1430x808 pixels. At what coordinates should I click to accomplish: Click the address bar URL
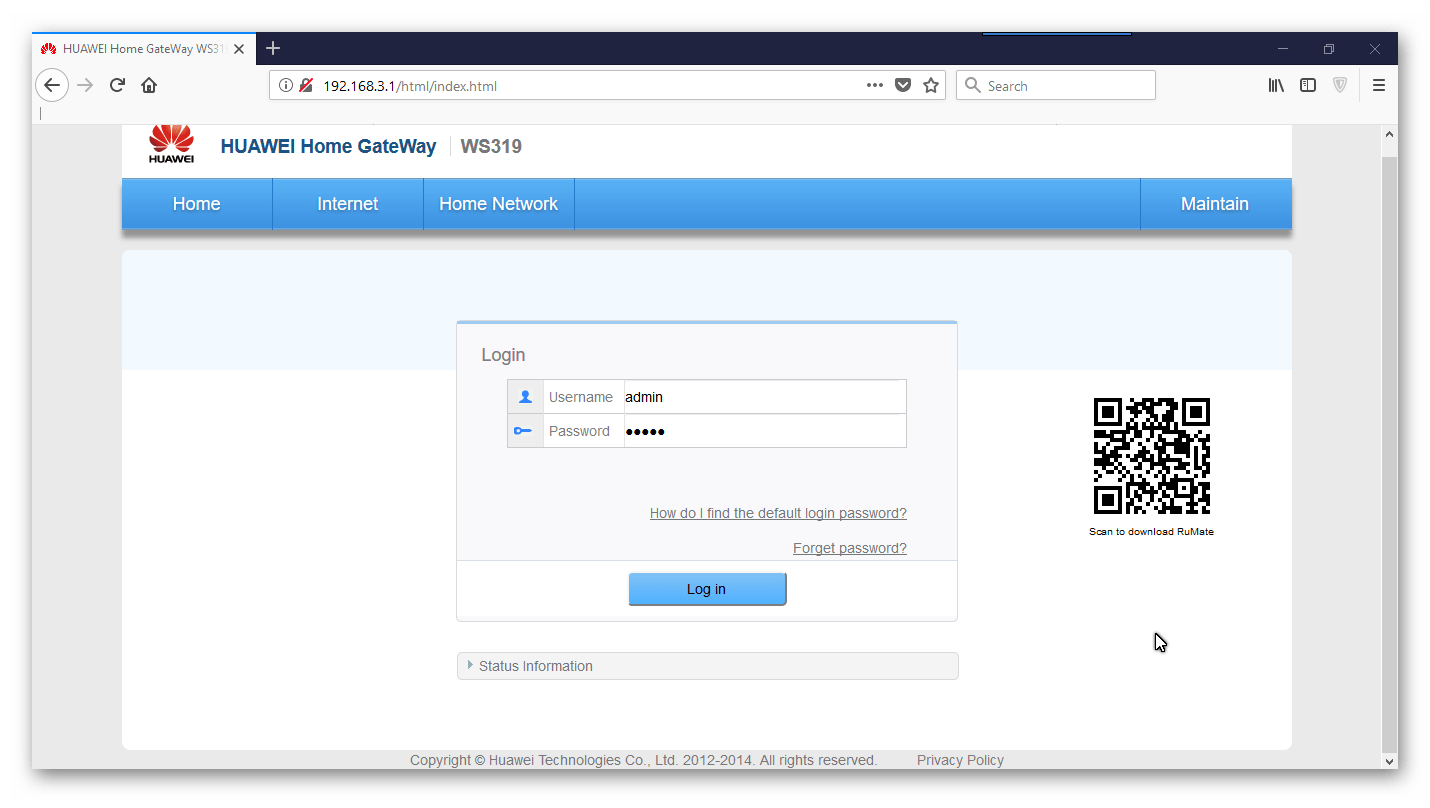(x=410, y=86)
